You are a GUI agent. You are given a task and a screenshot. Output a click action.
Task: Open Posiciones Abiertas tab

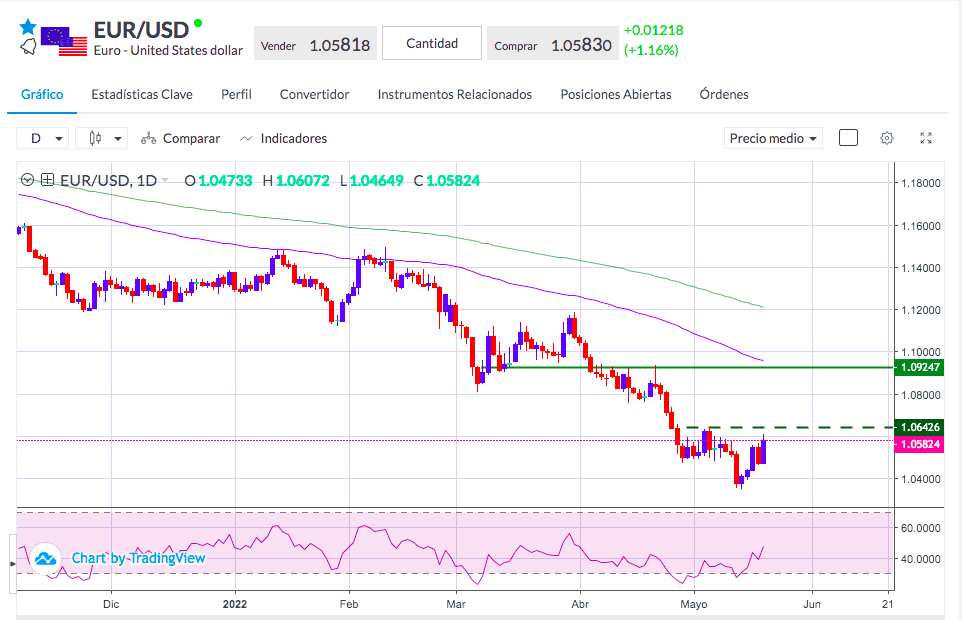615,94
